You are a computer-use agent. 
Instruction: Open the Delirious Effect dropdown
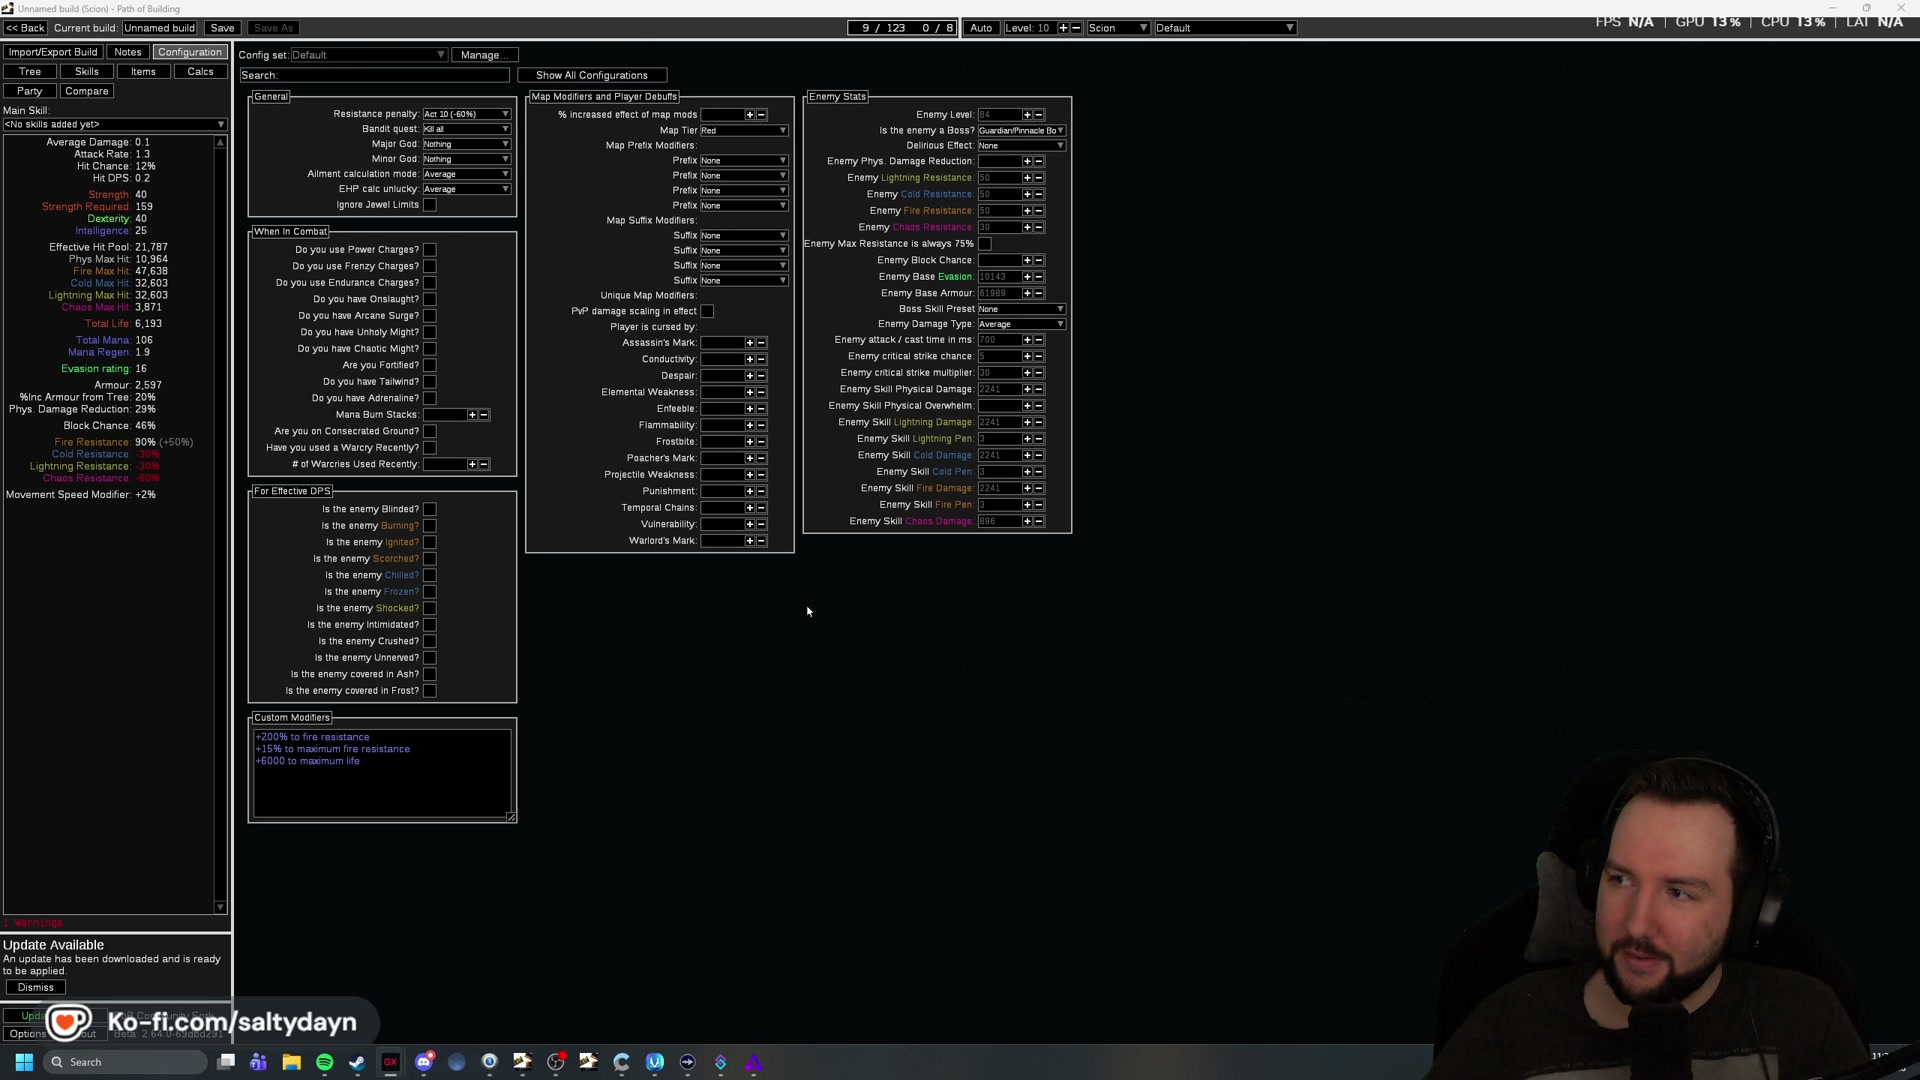click(x=1022, y=146)
